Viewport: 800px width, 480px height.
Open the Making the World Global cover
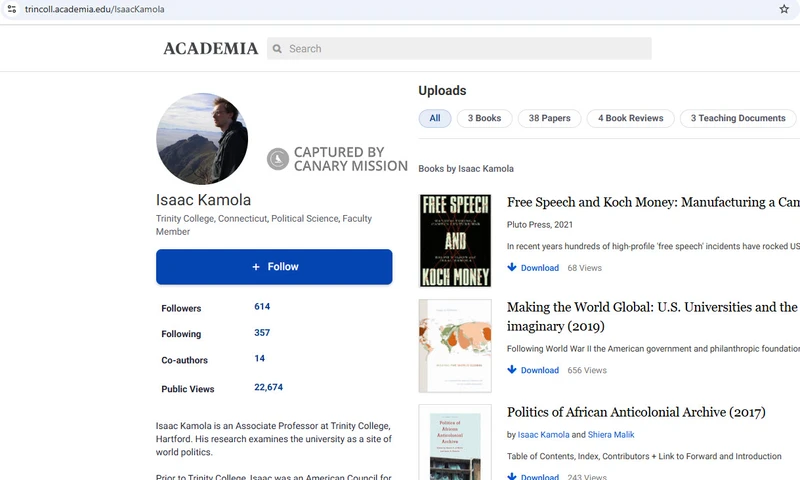[x=455, y=346]
